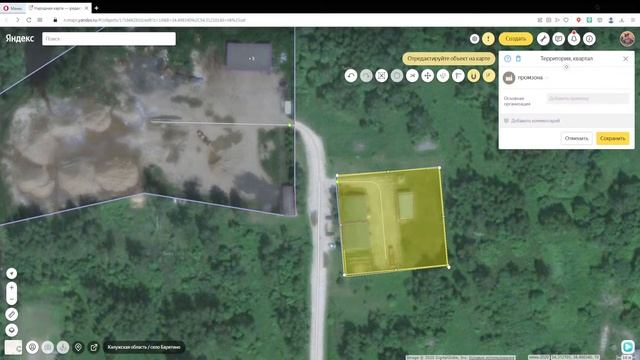
Task: Click the redo edit icon
Action: (x=366, y=76)
